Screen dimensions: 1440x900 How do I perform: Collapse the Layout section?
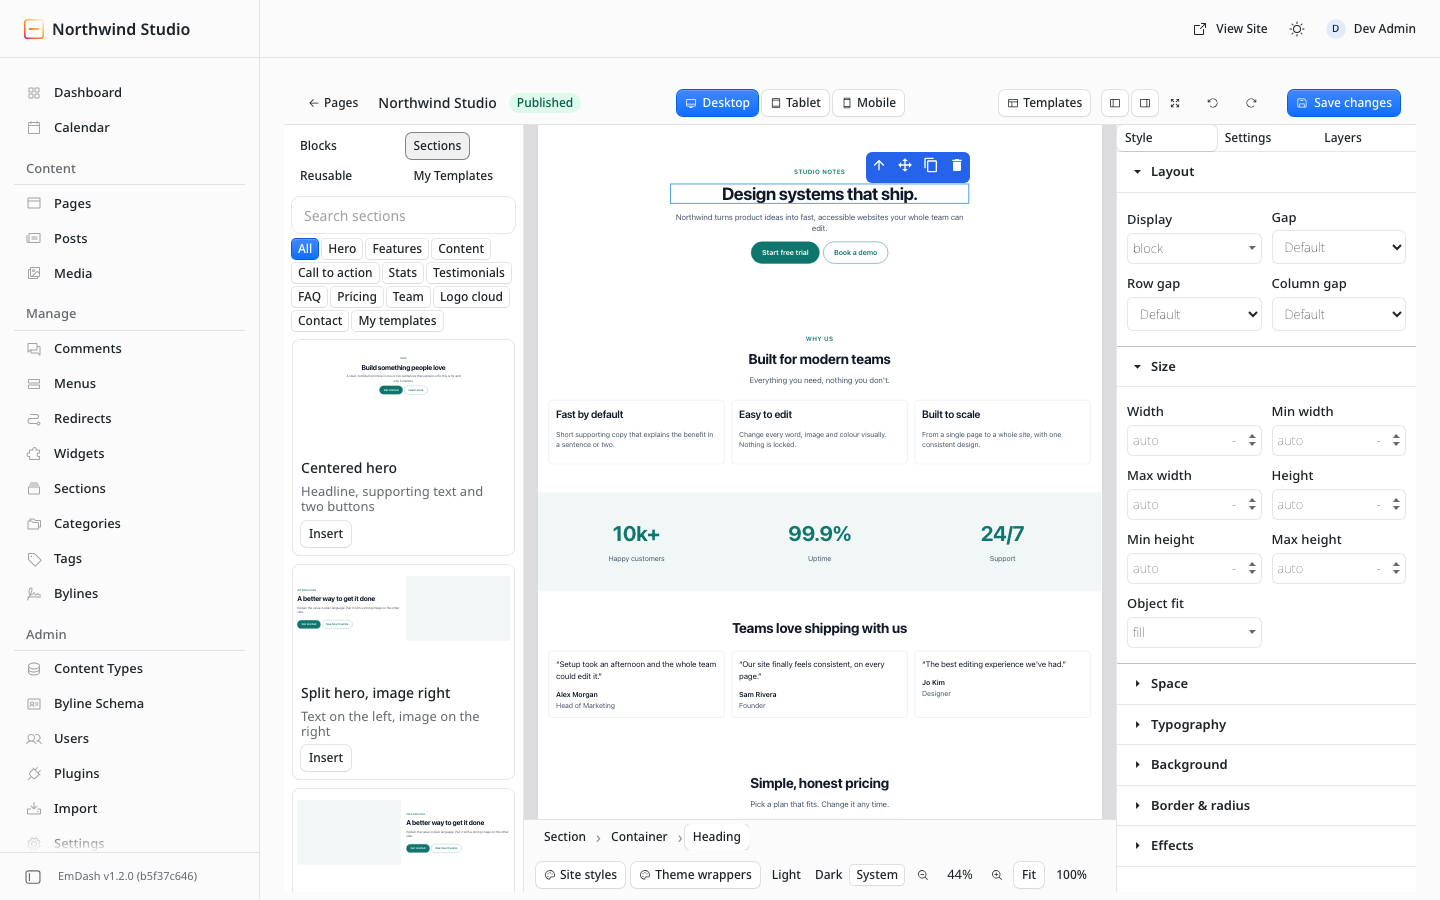click(1266, 172)
